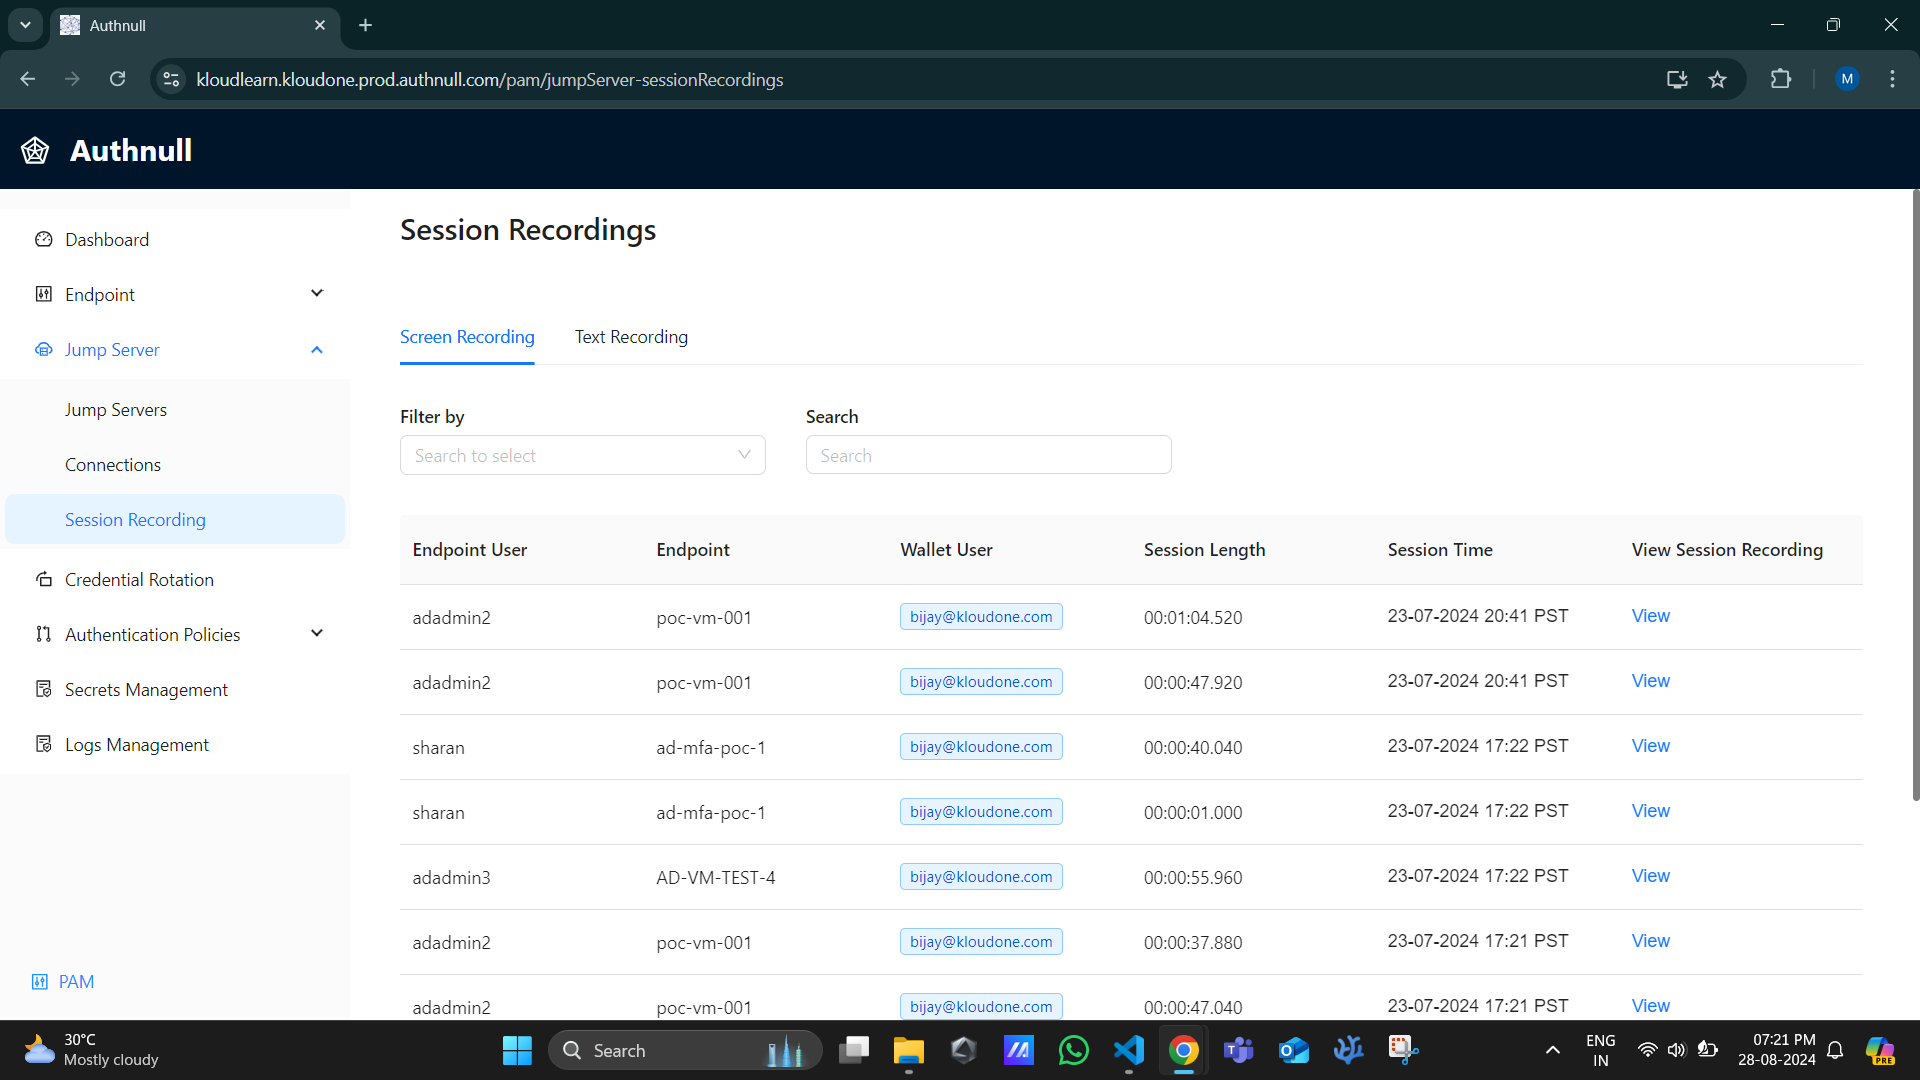Image resolution: width=1920 pixels, height=1080 pixels.
Task: Switch to the Text Recording tab
Action: click(x=630, y=336)
